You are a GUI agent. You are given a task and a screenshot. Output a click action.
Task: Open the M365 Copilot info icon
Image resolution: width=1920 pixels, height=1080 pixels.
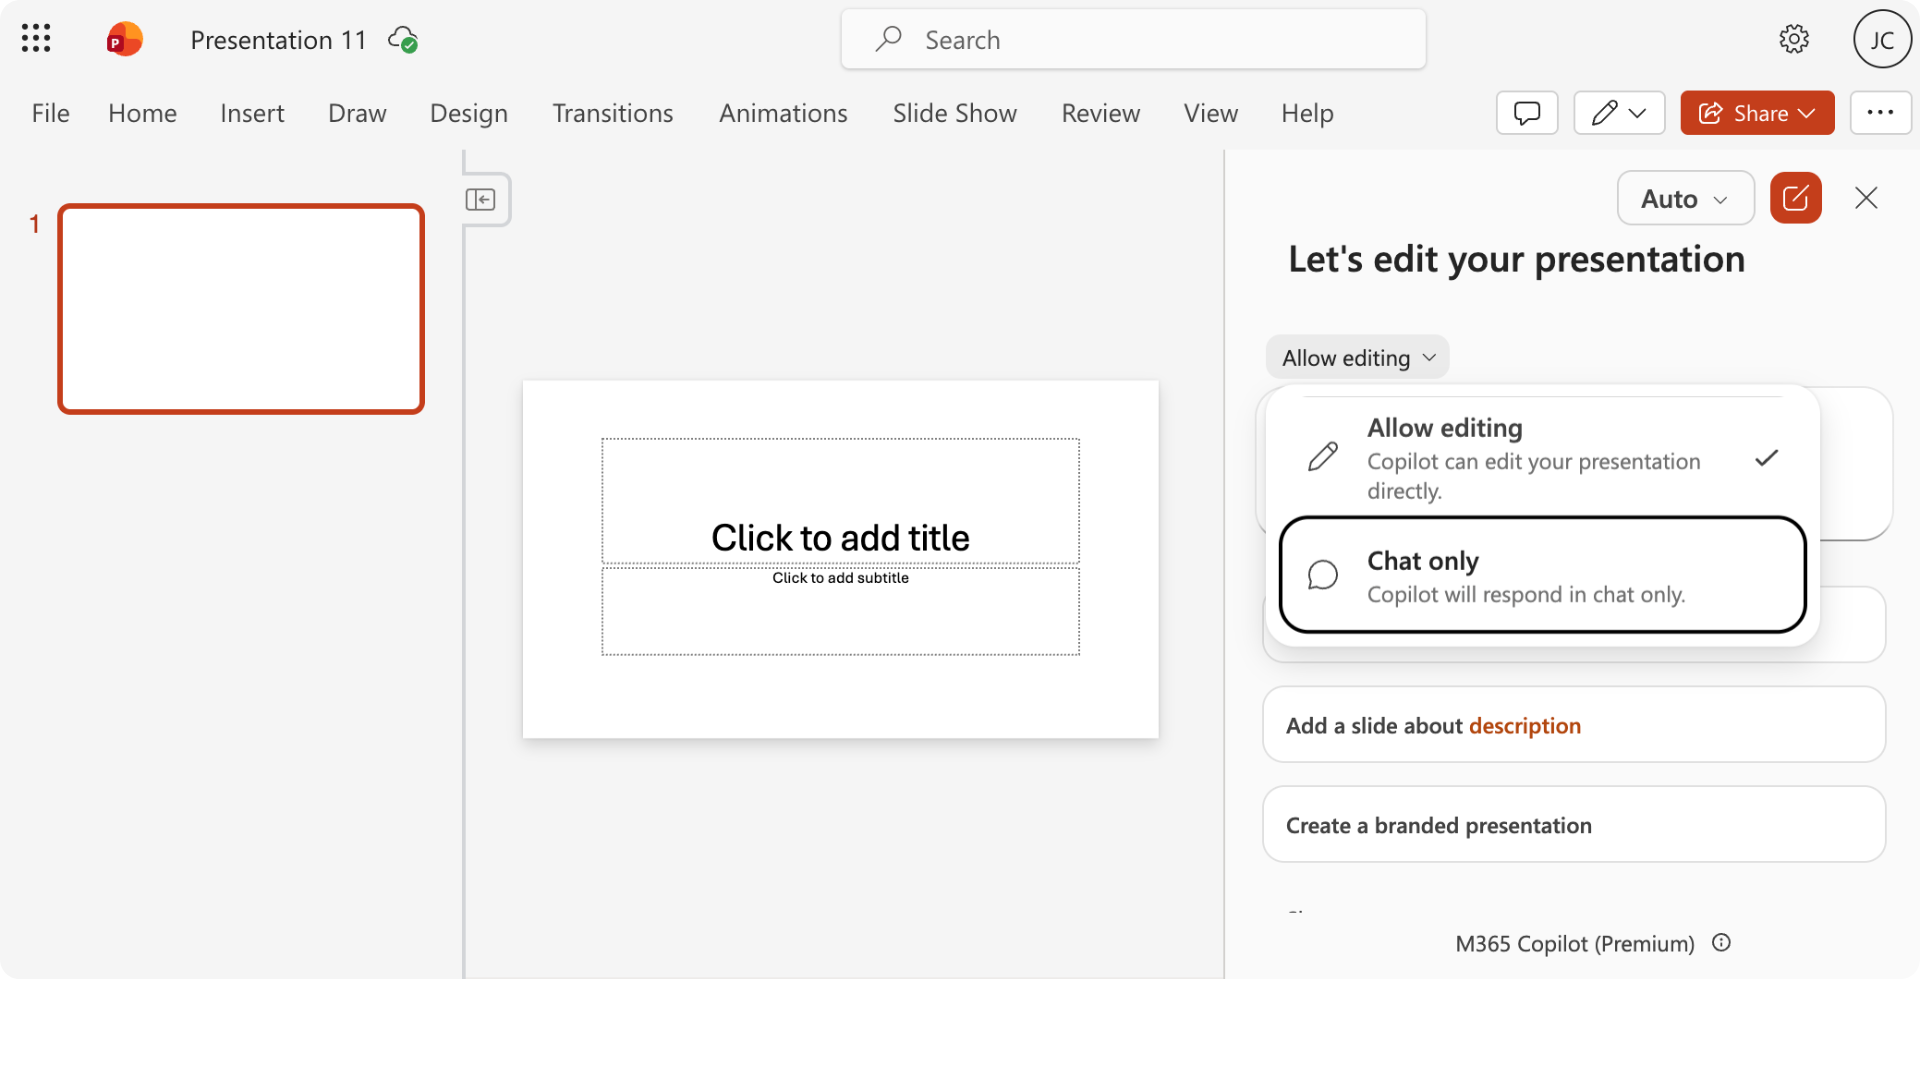pyautogui.click(x=1721, y=943)
